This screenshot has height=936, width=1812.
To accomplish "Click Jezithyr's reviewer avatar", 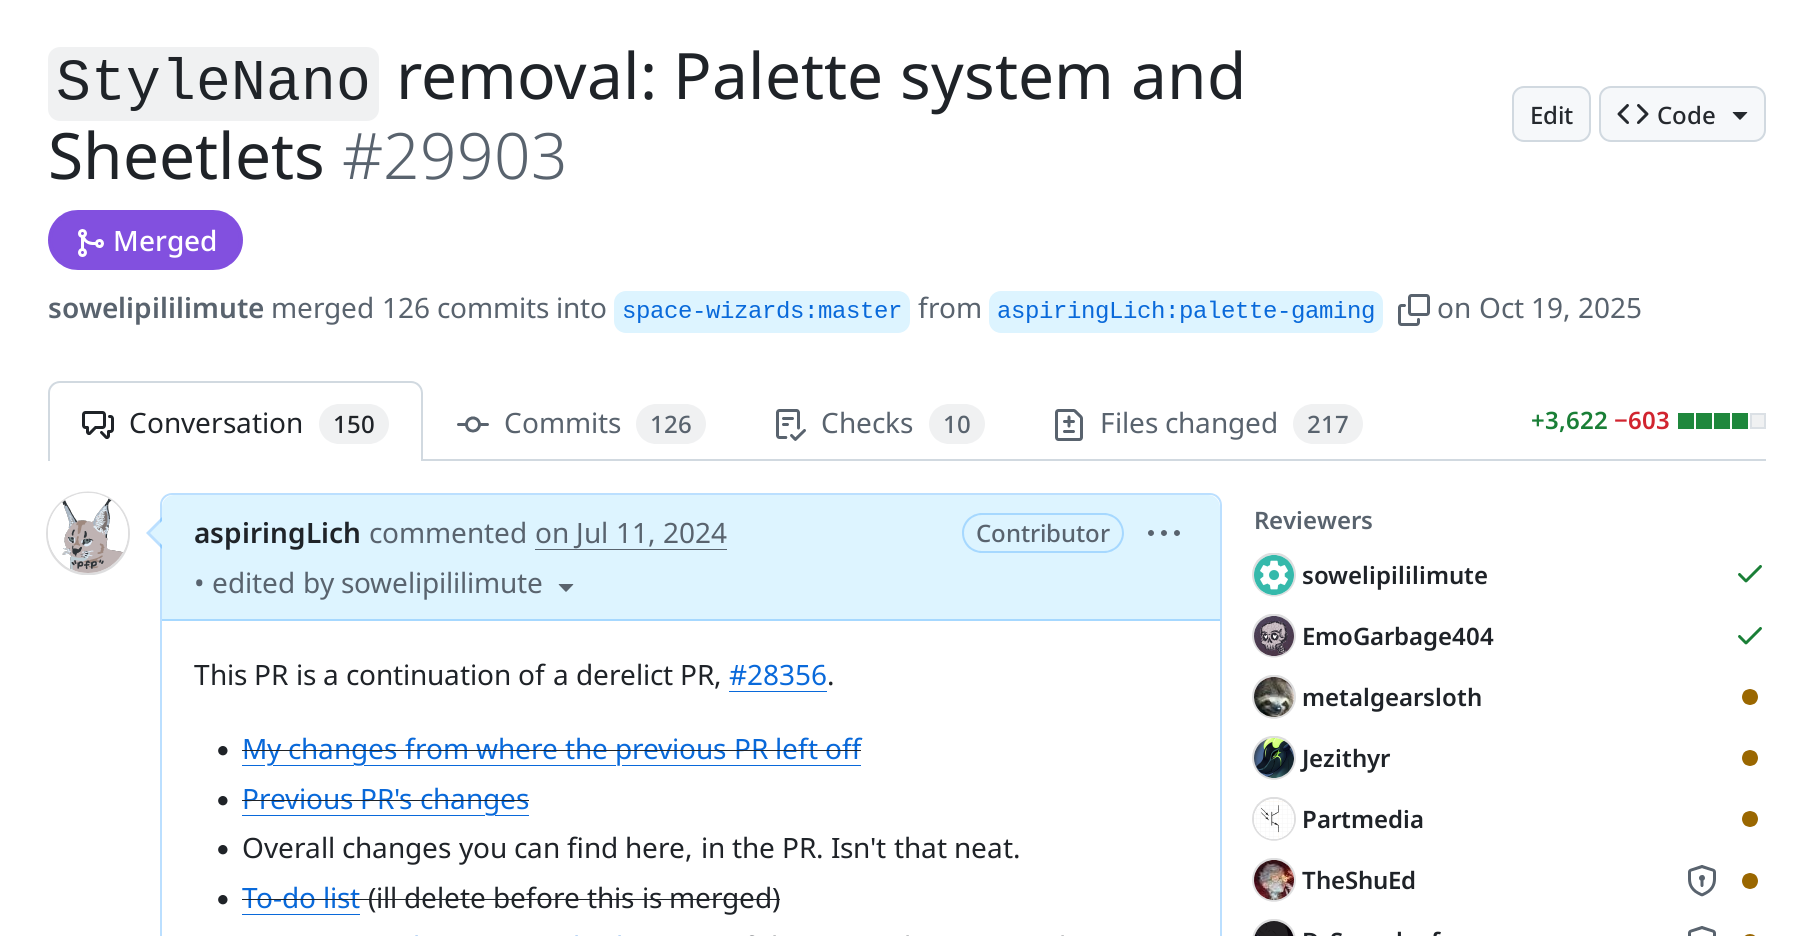I will [1273, 758].
